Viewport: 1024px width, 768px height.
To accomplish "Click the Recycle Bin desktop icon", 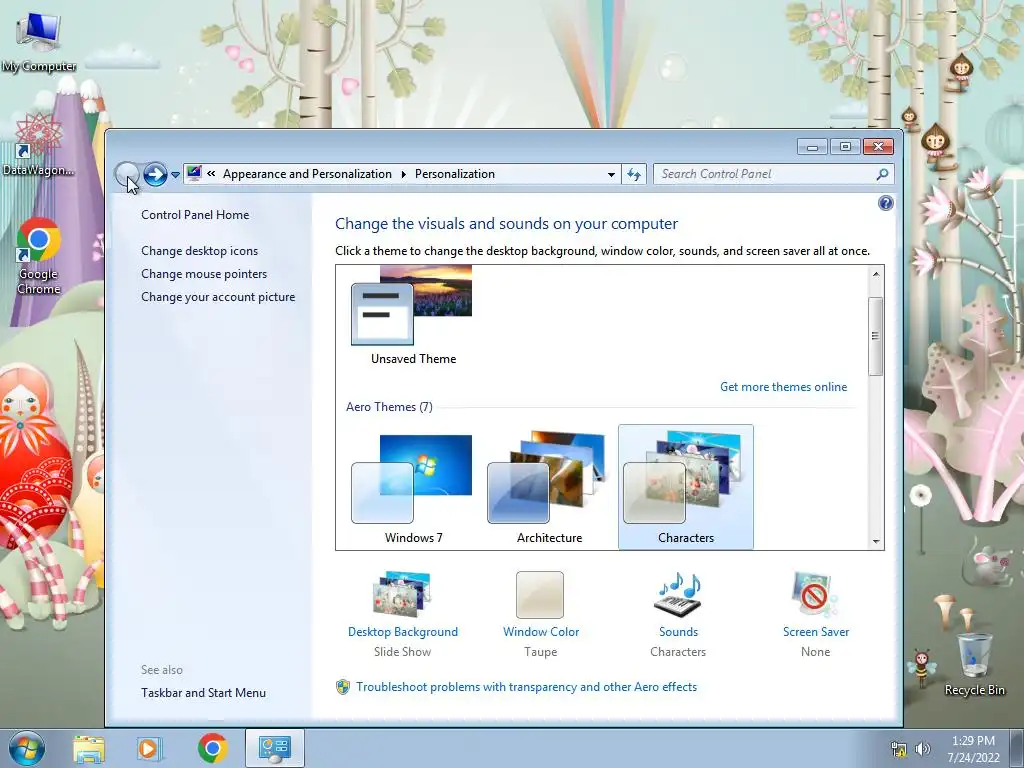I will [x=974, y=664].
